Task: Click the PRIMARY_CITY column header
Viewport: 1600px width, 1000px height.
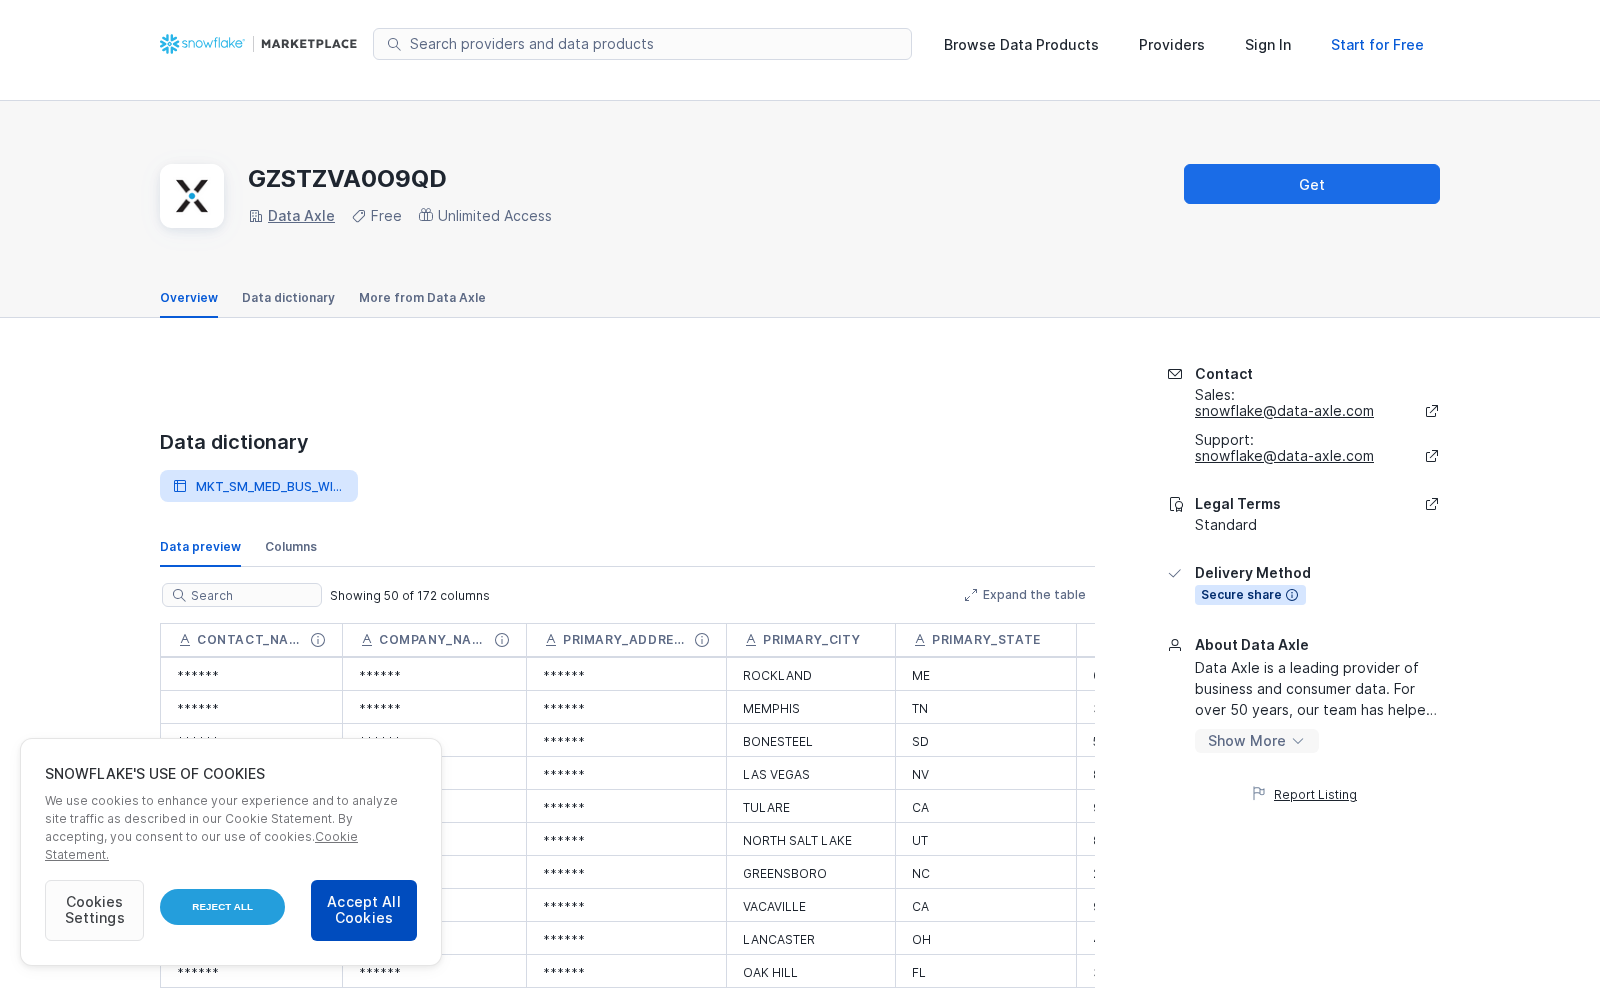Action: 811,640
